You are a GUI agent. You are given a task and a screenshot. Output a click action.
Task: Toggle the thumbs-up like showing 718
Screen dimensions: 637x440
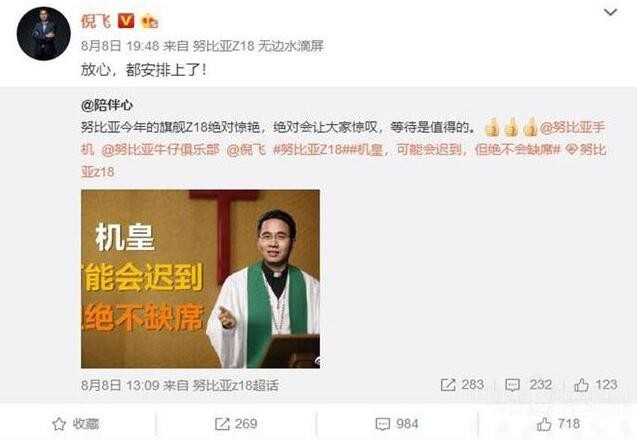coord(558,424)
